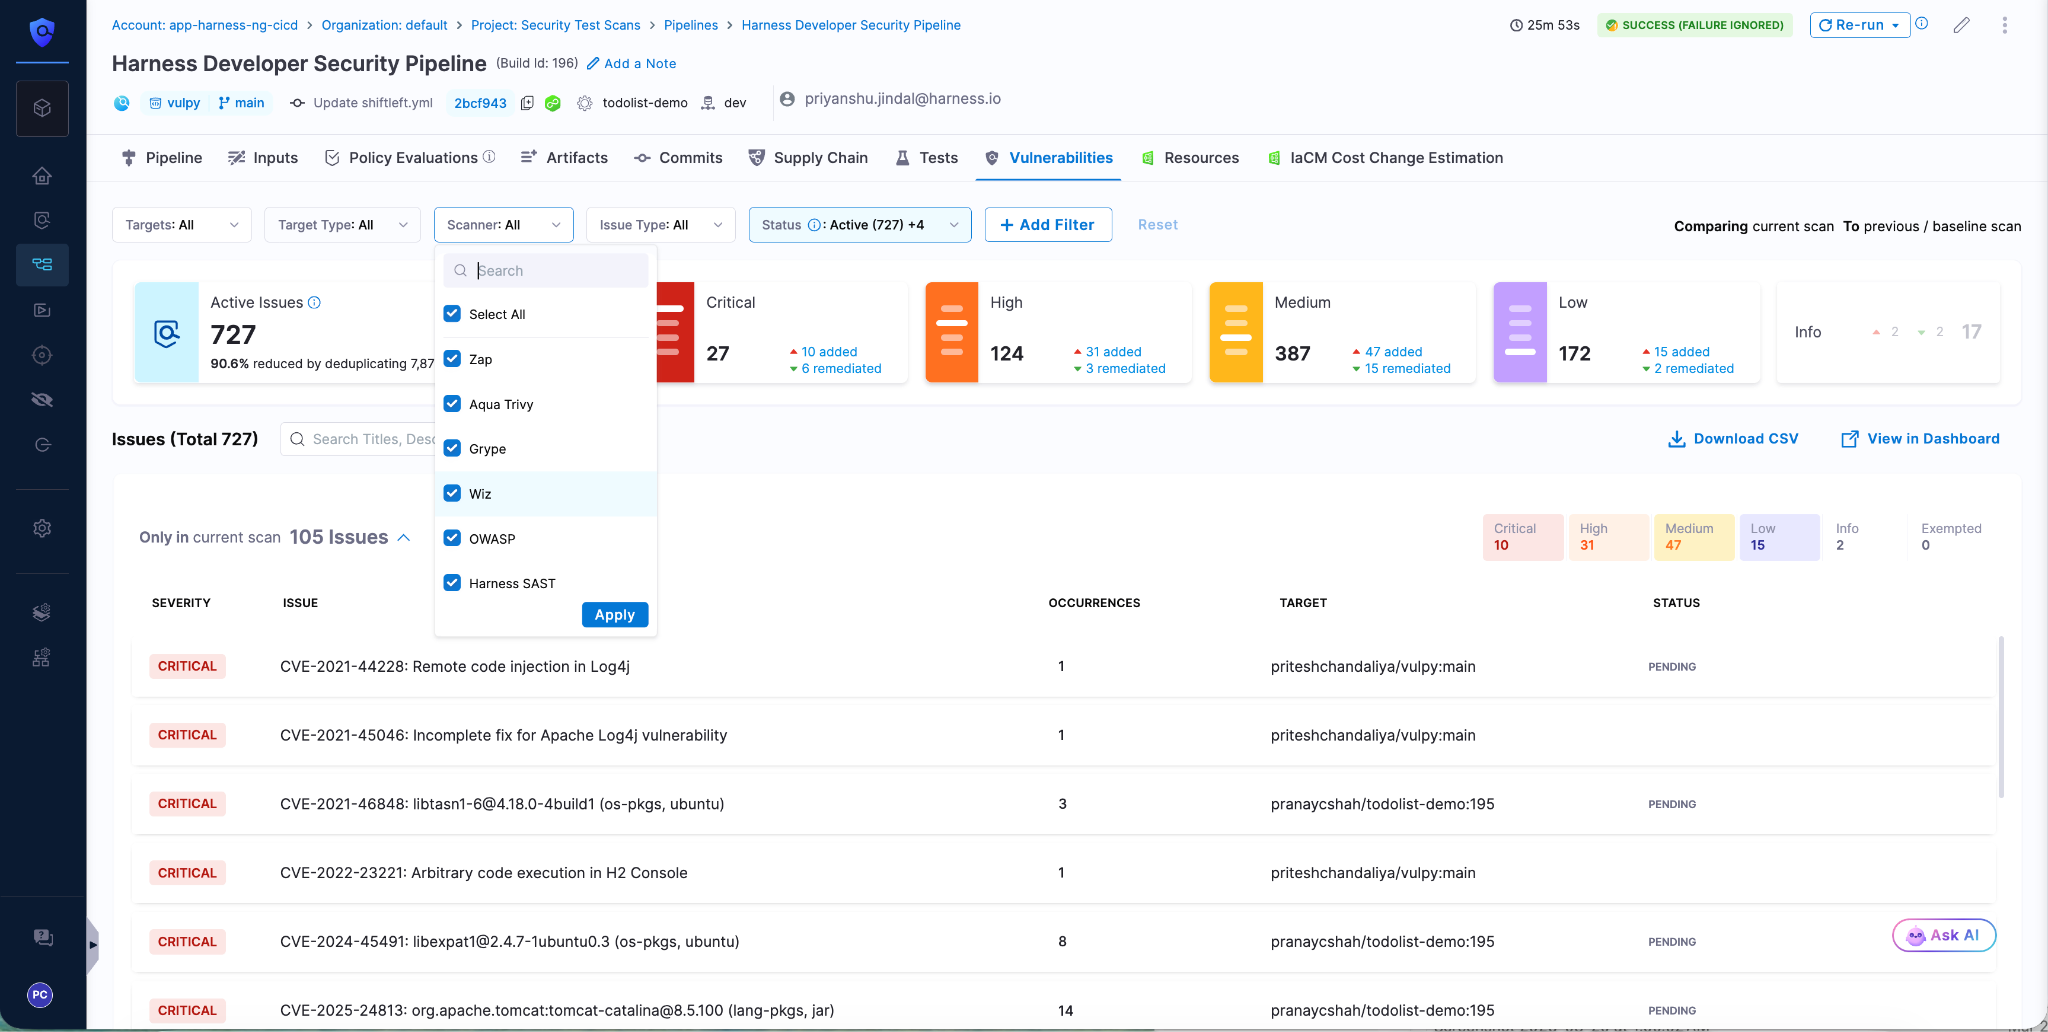Viewport: 2048px width, 1032px height.
Task: Click the info icon next to Re-run
Action: click(1922, 24)
